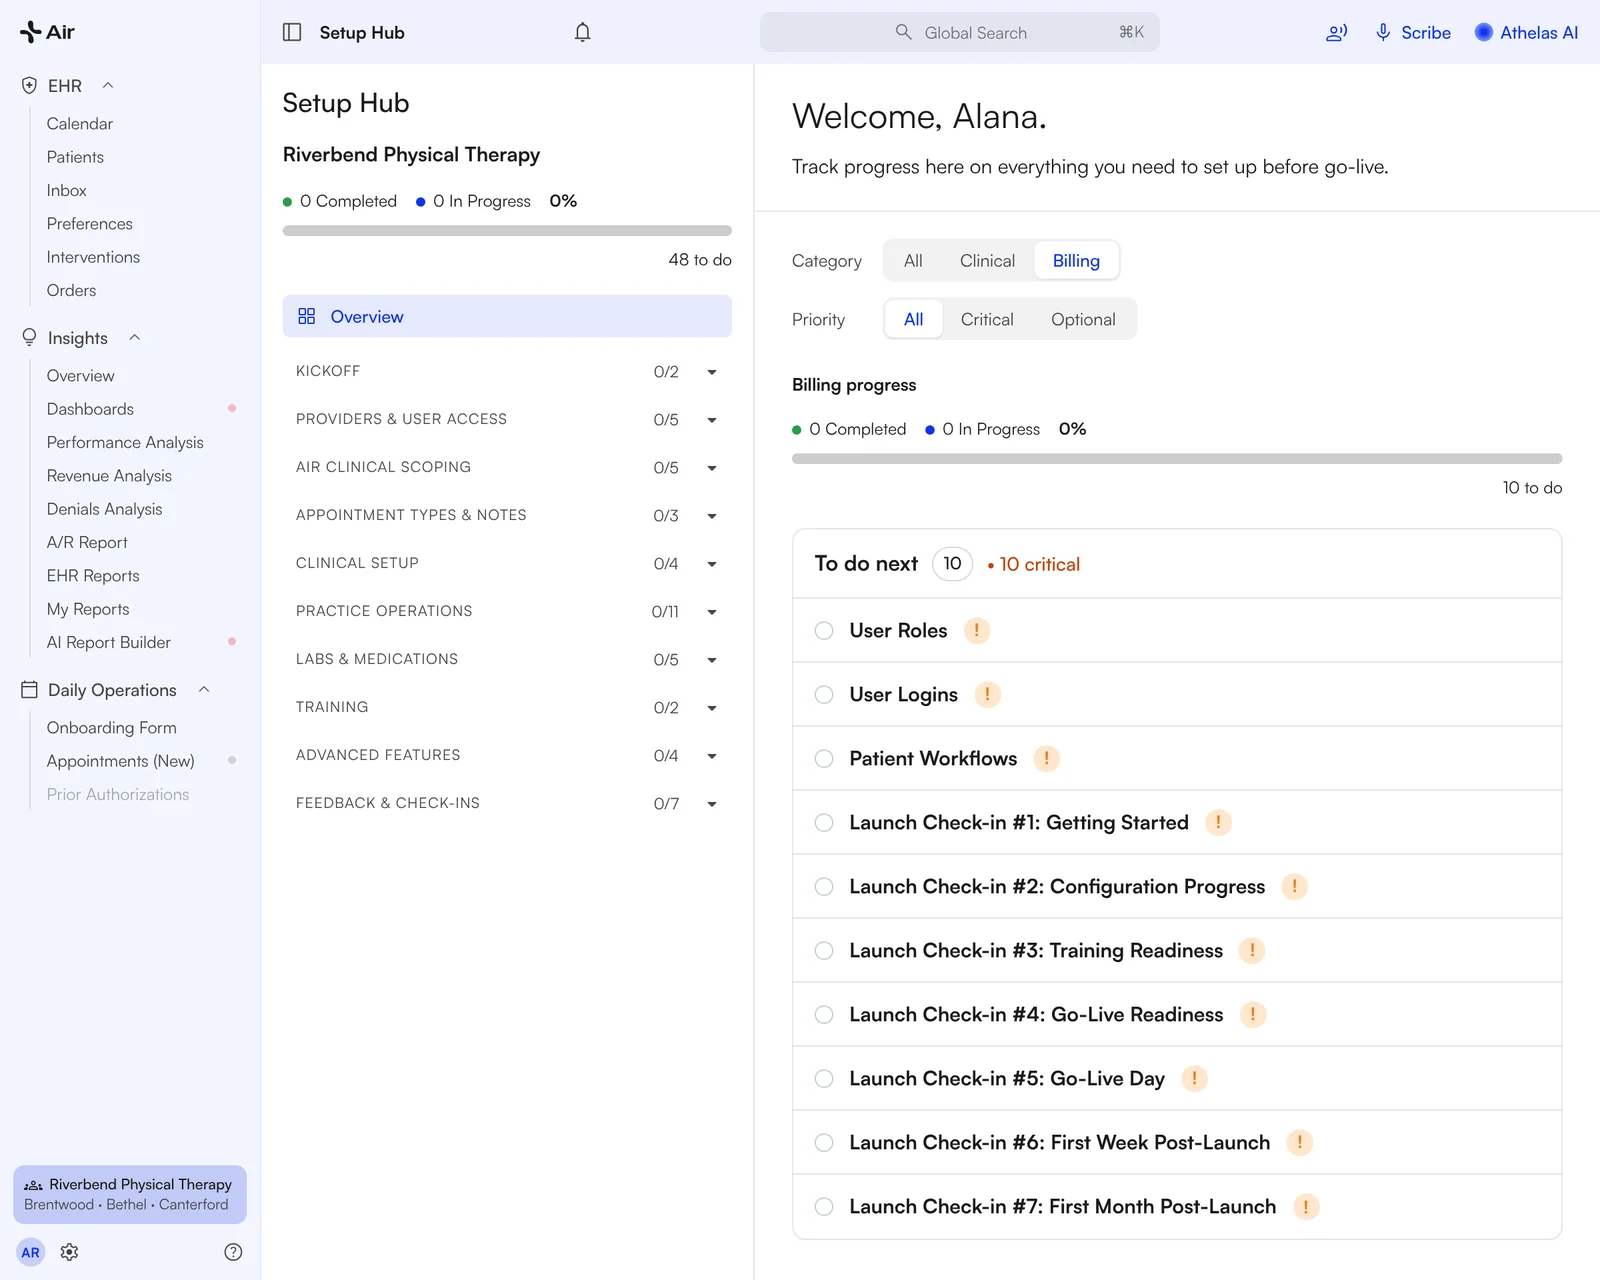Click the AR user avatar

point(31,1252)
